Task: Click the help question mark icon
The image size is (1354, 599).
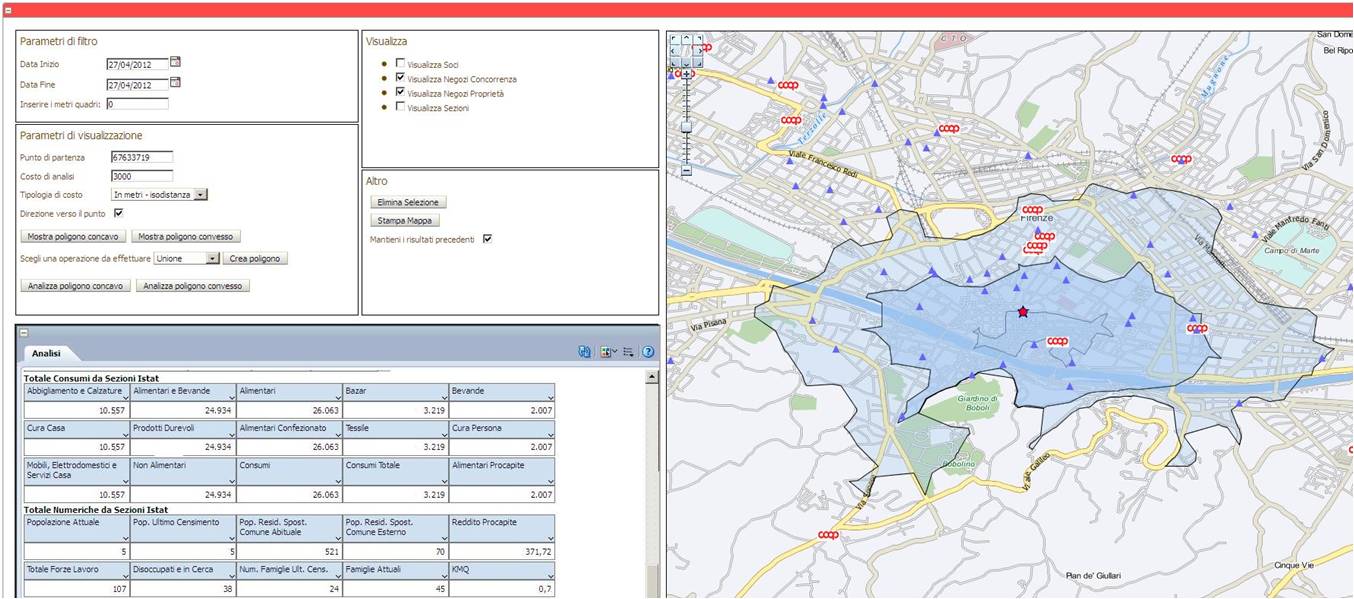Action: (648, 352)
